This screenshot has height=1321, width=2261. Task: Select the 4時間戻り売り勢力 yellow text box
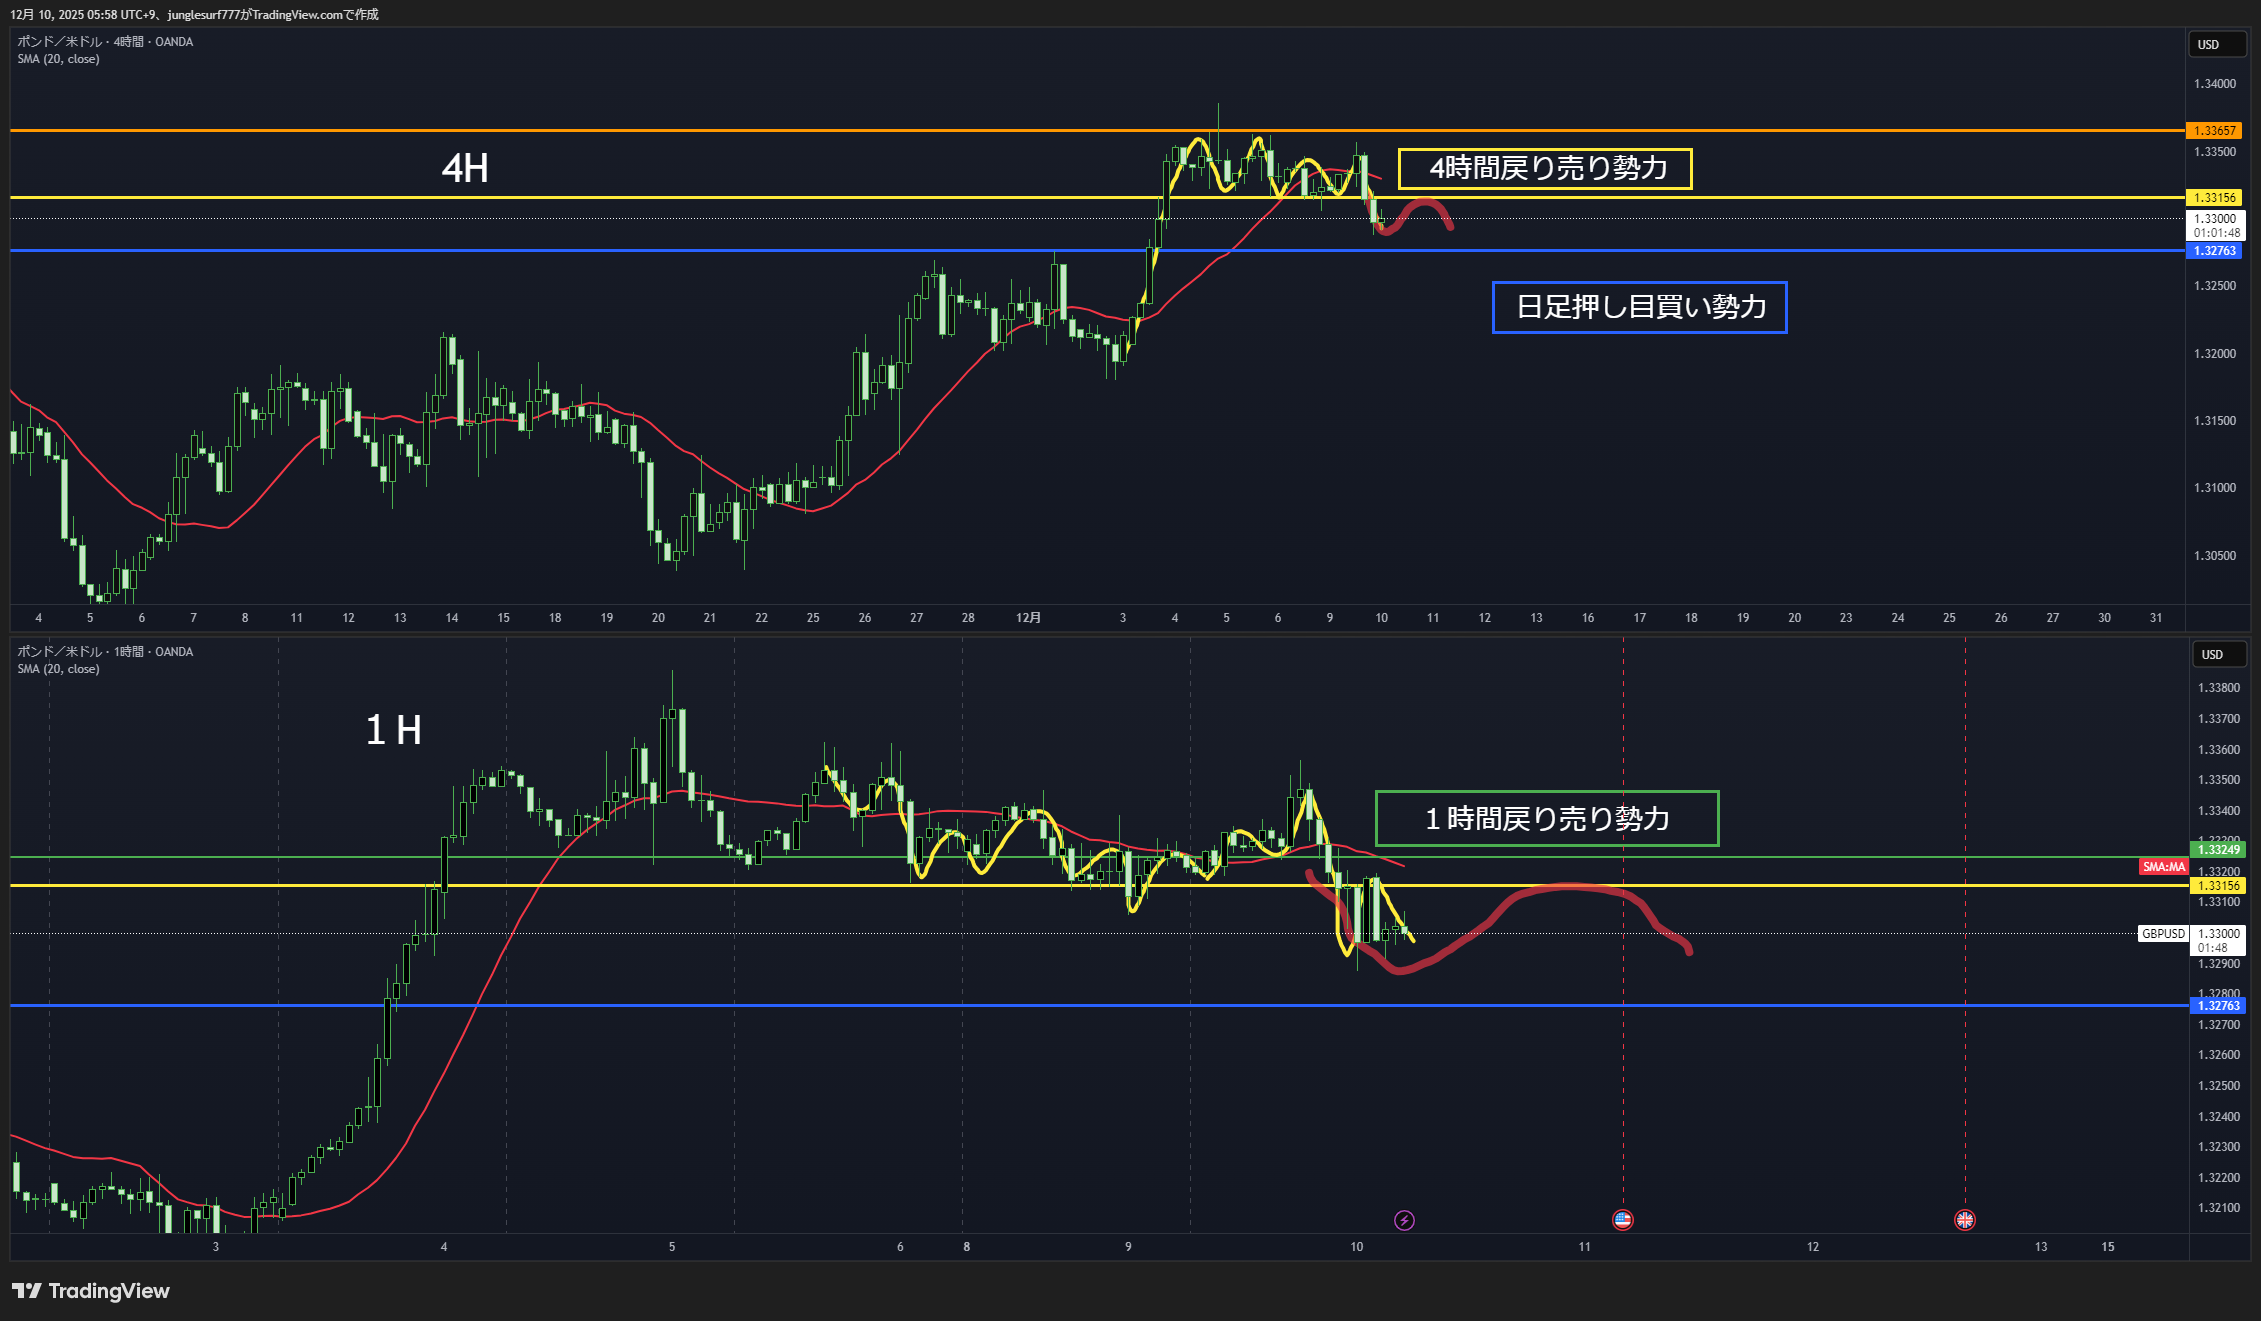pos(1545,169)
